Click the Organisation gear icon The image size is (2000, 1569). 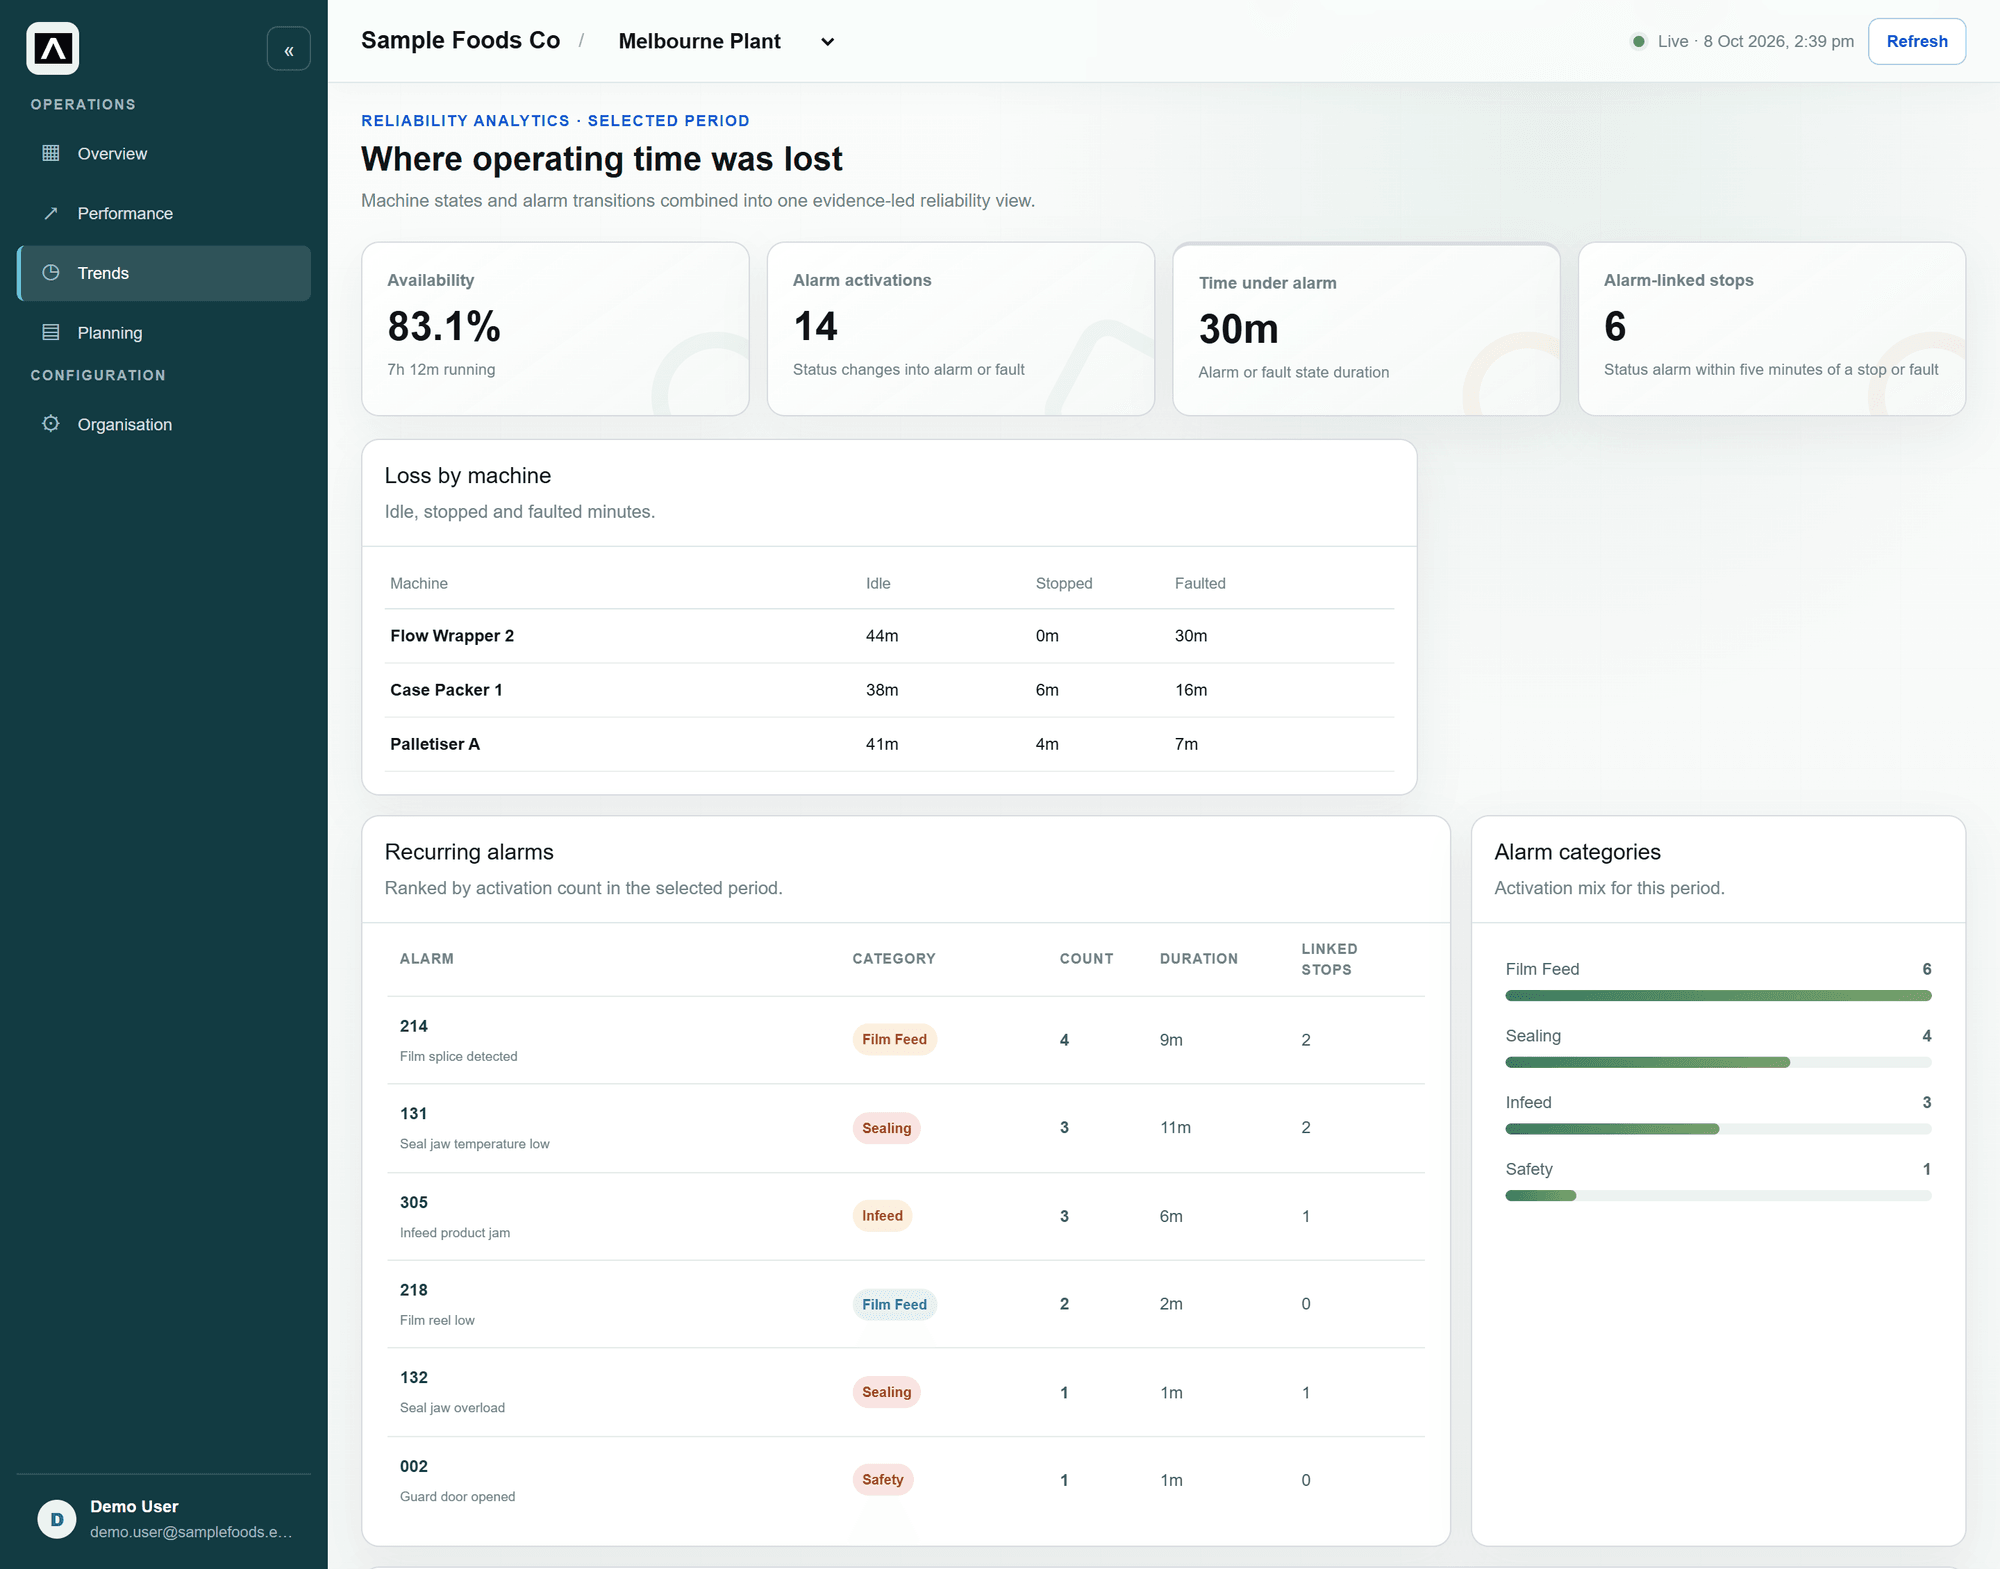click(51, 423)
